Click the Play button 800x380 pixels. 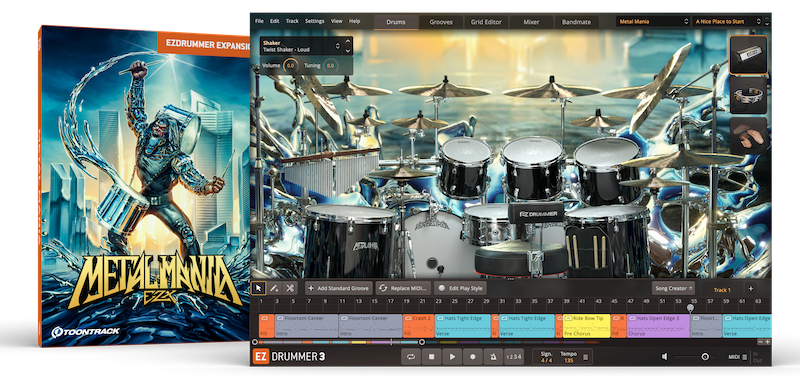click(x=452, y=357)
